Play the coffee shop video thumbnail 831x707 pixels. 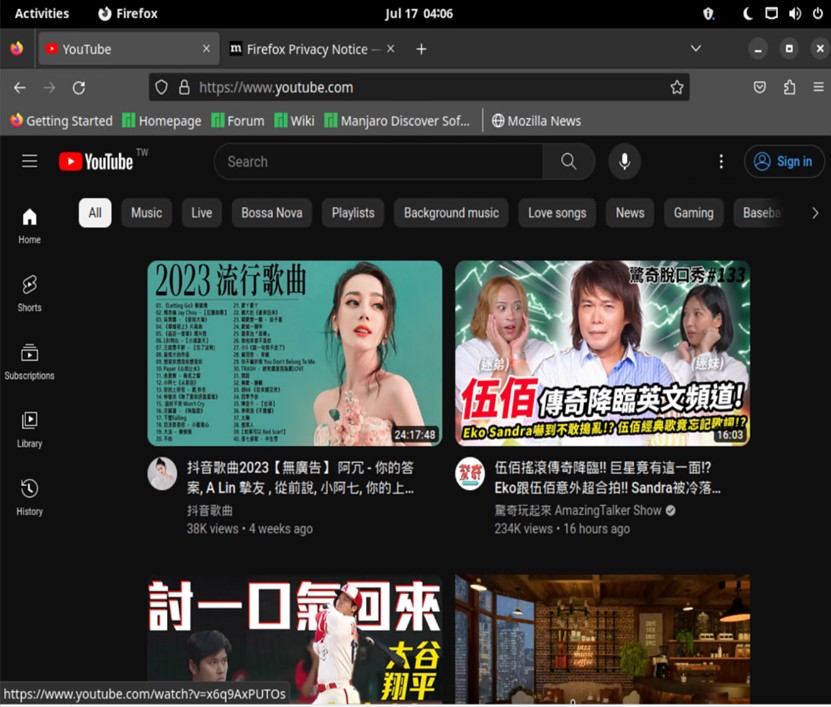tap(603, 639)
